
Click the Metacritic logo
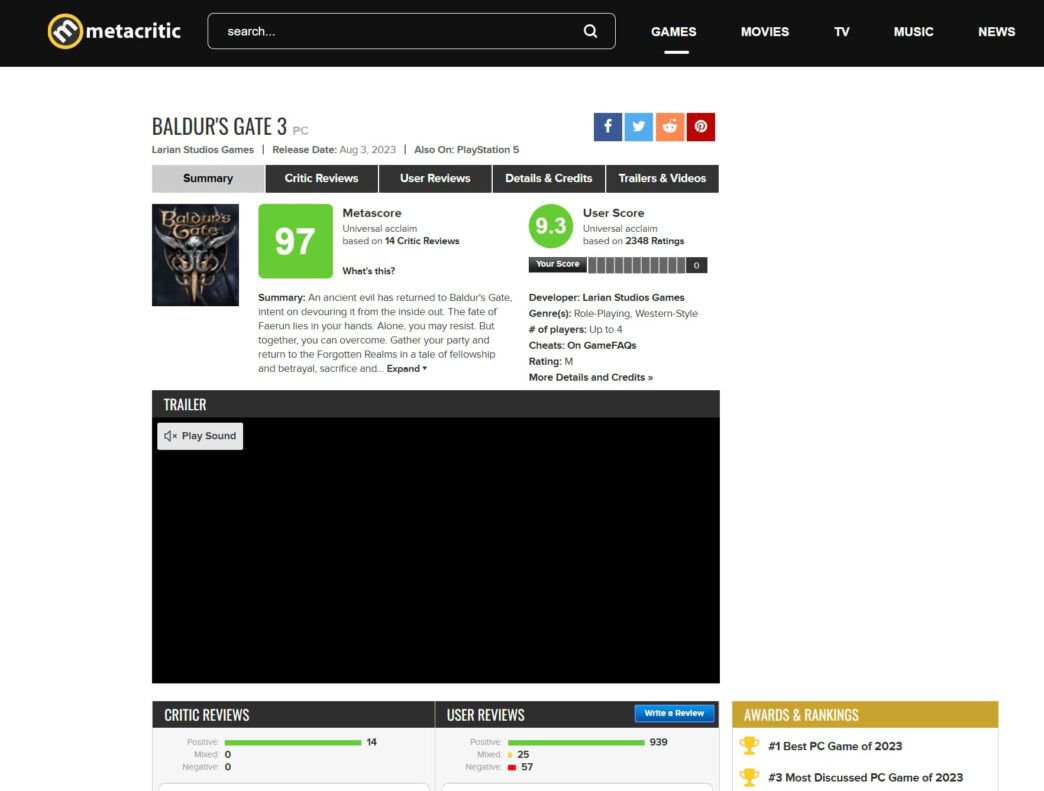pyautogui.click(x=115, y=31)
